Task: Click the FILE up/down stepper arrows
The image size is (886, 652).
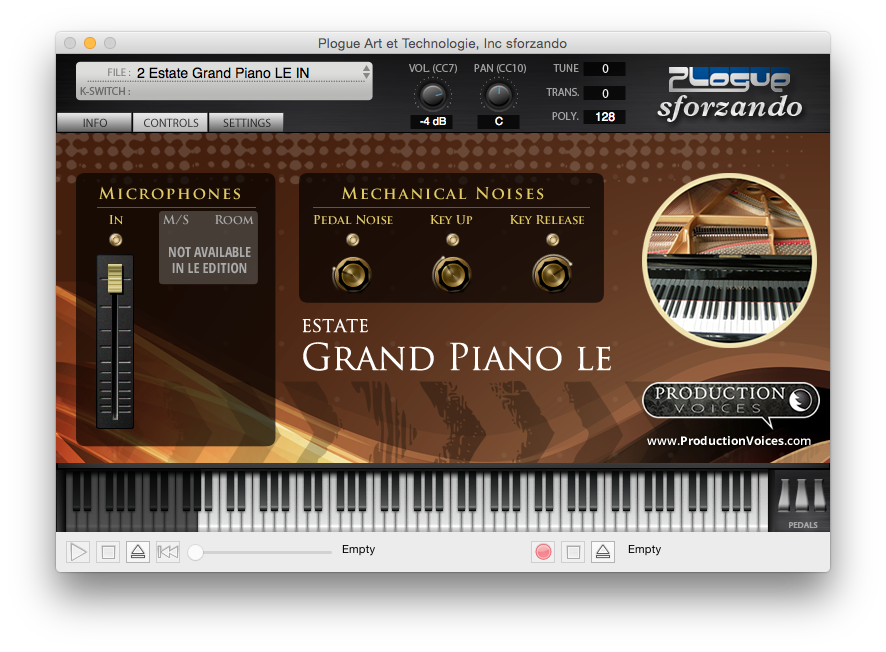Action: 367,72
